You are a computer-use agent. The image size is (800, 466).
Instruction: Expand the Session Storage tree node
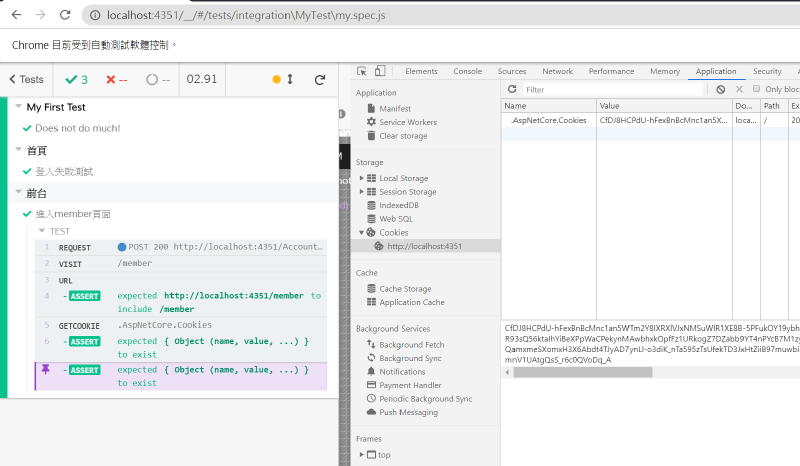point(362,192)
